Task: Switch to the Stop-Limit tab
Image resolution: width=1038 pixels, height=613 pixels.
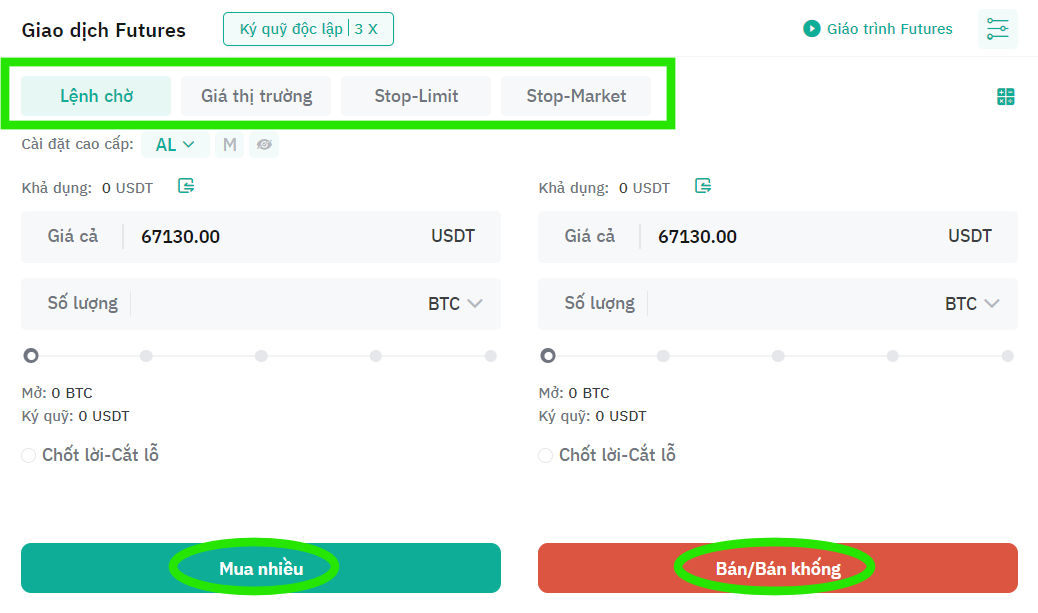Action: (416, 96)
